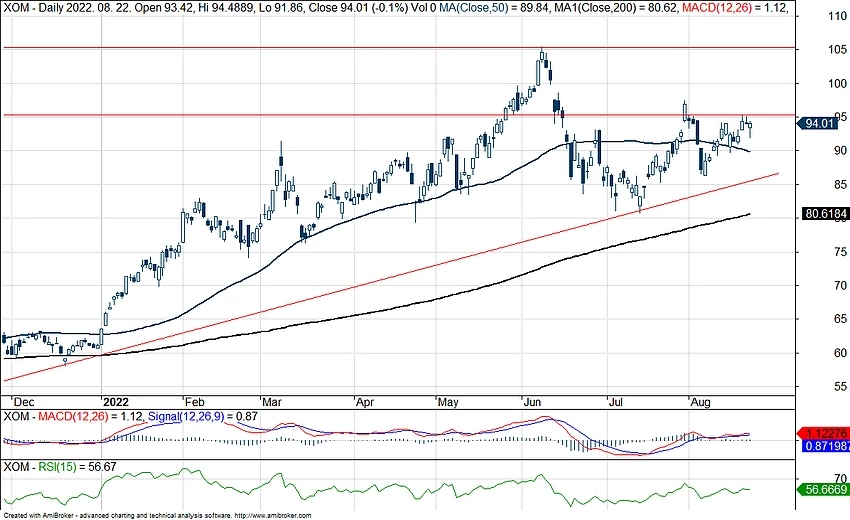Click the 80.6184 MA200 value tag
The image size is (850, 520).
pos(825,214)
